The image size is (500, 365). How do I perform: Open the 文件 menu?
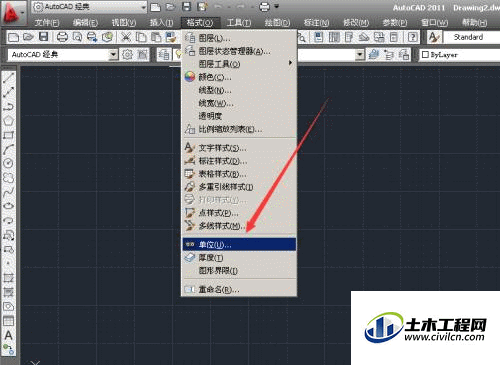tap(47, 23)
